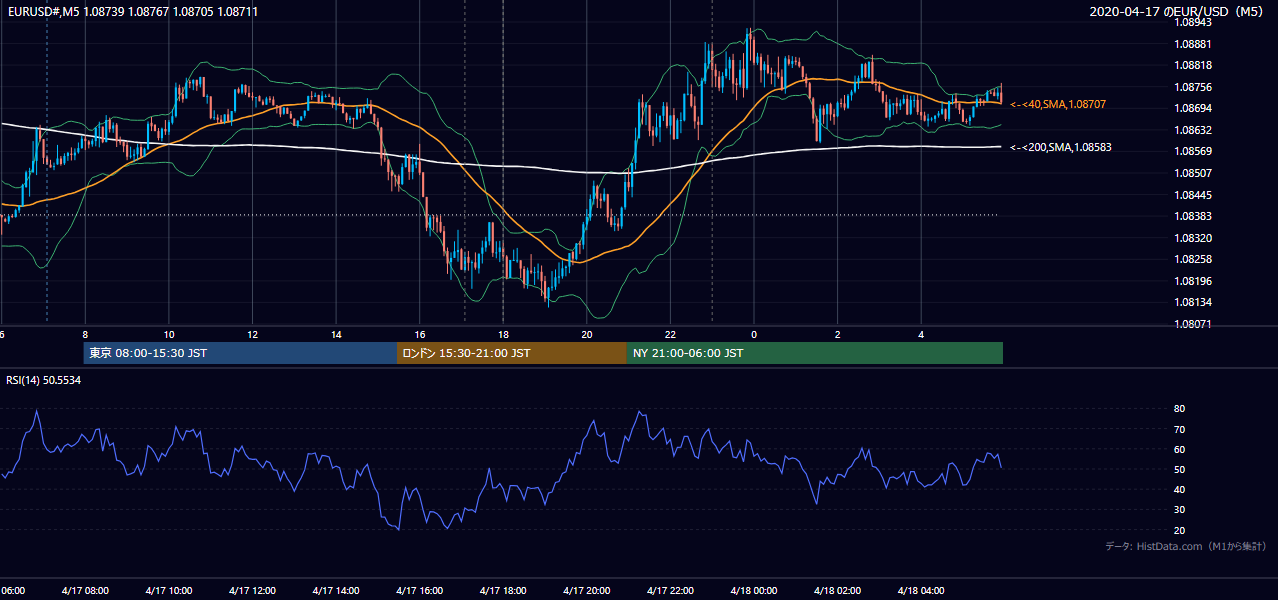Viewport: 1278px width, 600px height.
Task: Click the HistData.com data source credit
Action: click(1186, 546)
